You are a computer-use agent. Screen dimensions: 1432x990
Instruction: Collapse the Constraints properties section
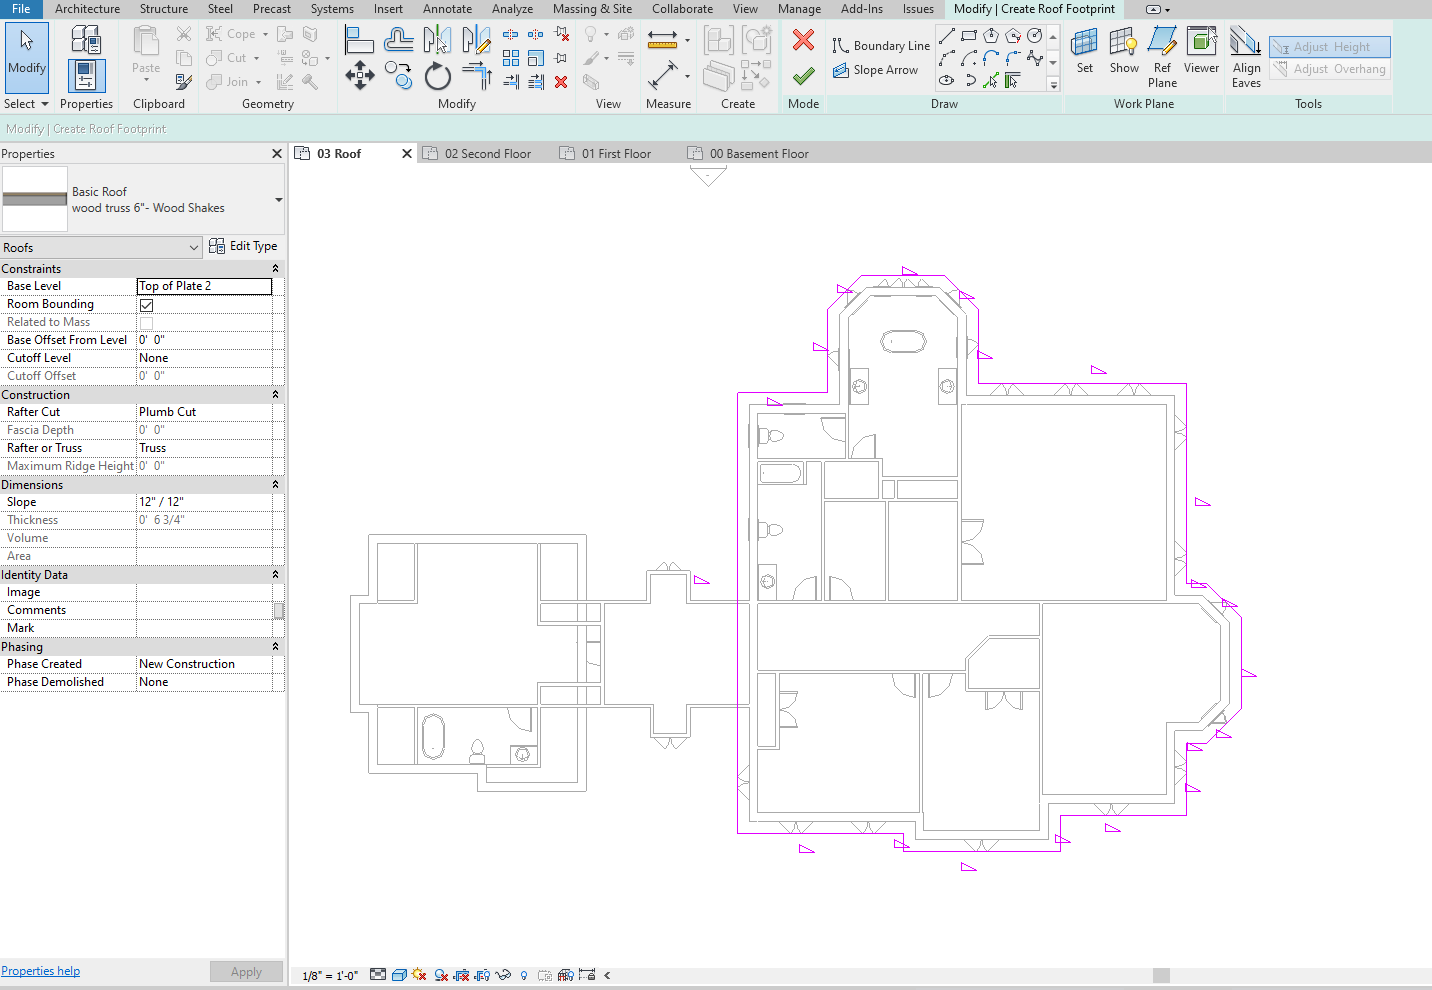click(277, 268)
